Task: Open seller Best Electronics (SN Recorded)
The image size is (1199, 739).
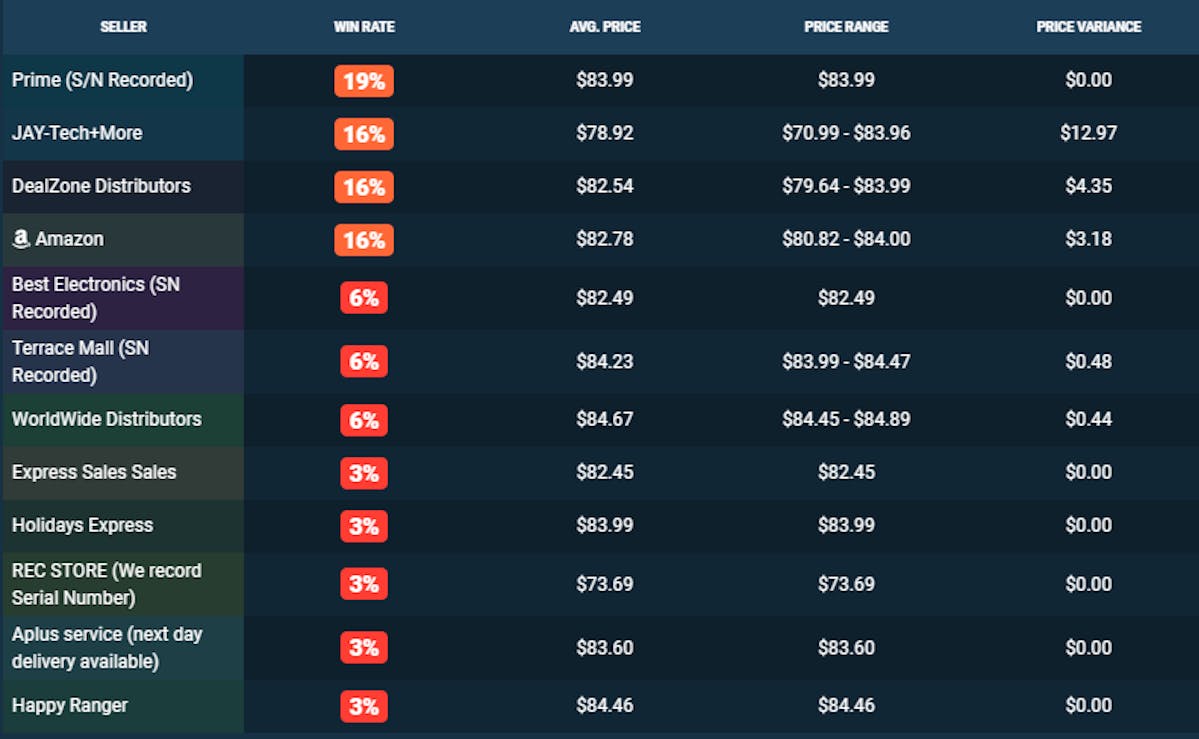Action: click(x=96, y=298)
